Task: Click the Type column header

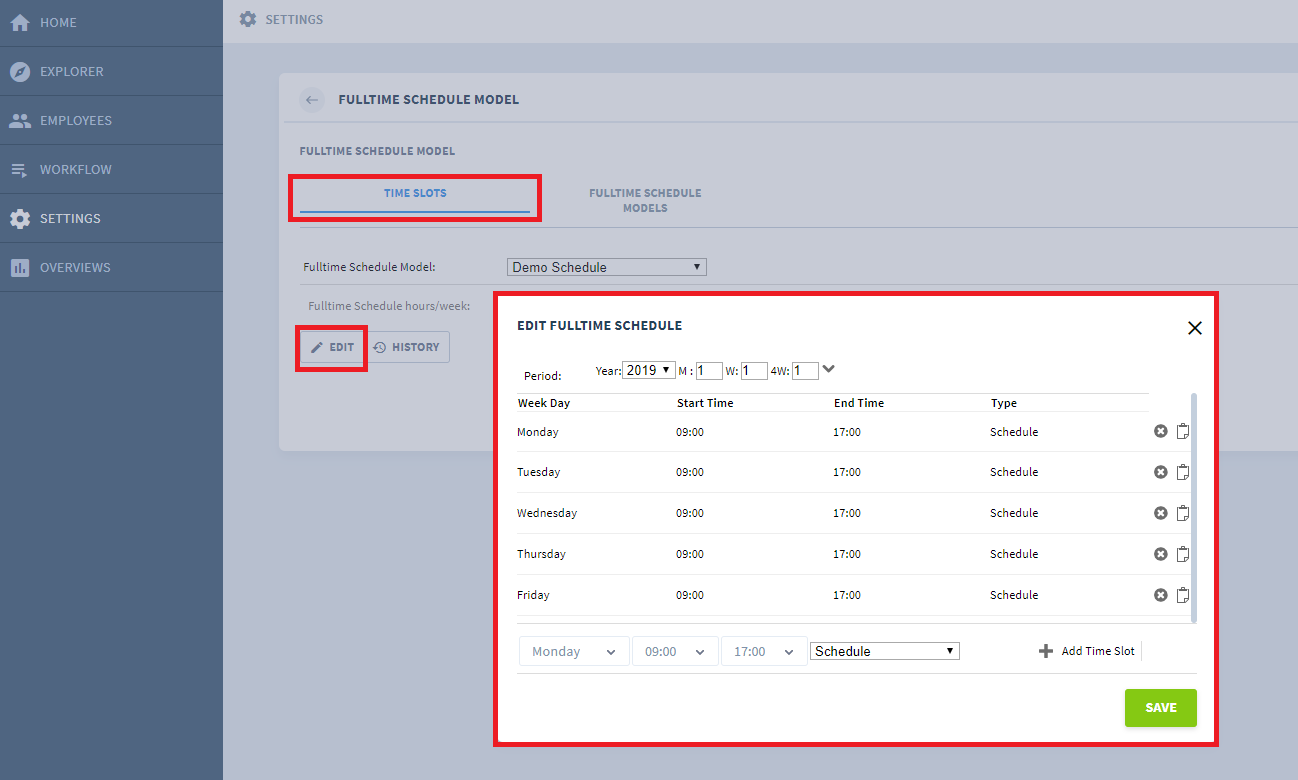Action: (1004, 403)
